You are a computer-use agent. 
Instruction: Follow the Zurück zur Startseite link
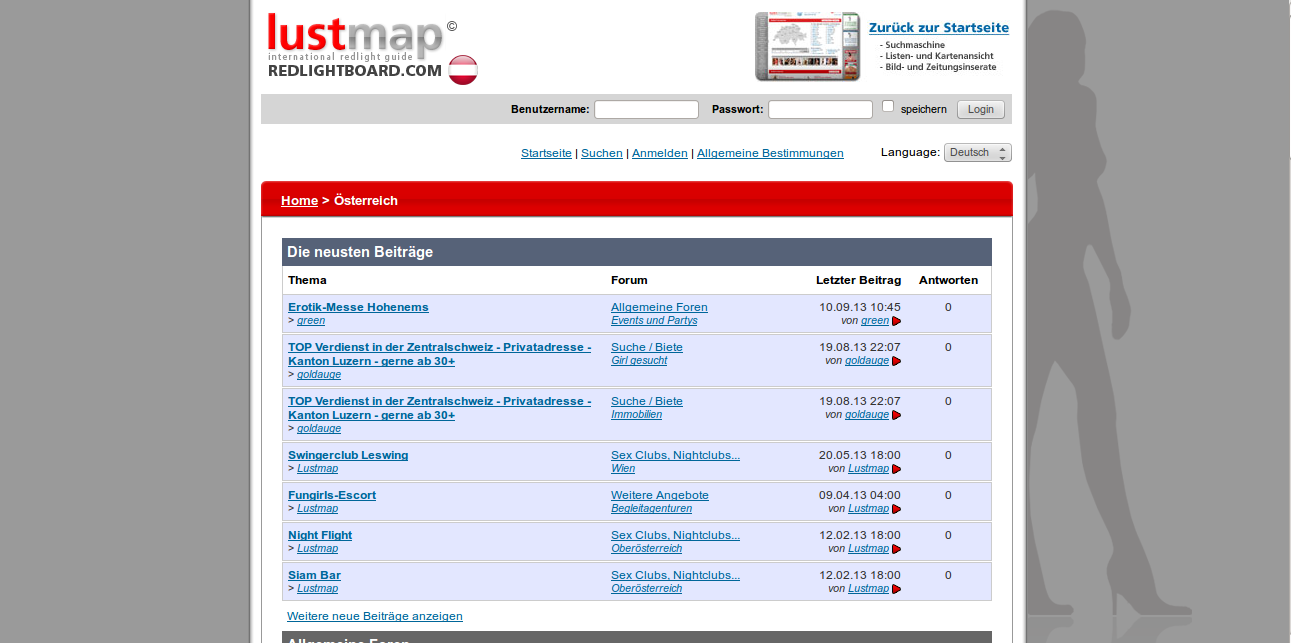[938, 28]
